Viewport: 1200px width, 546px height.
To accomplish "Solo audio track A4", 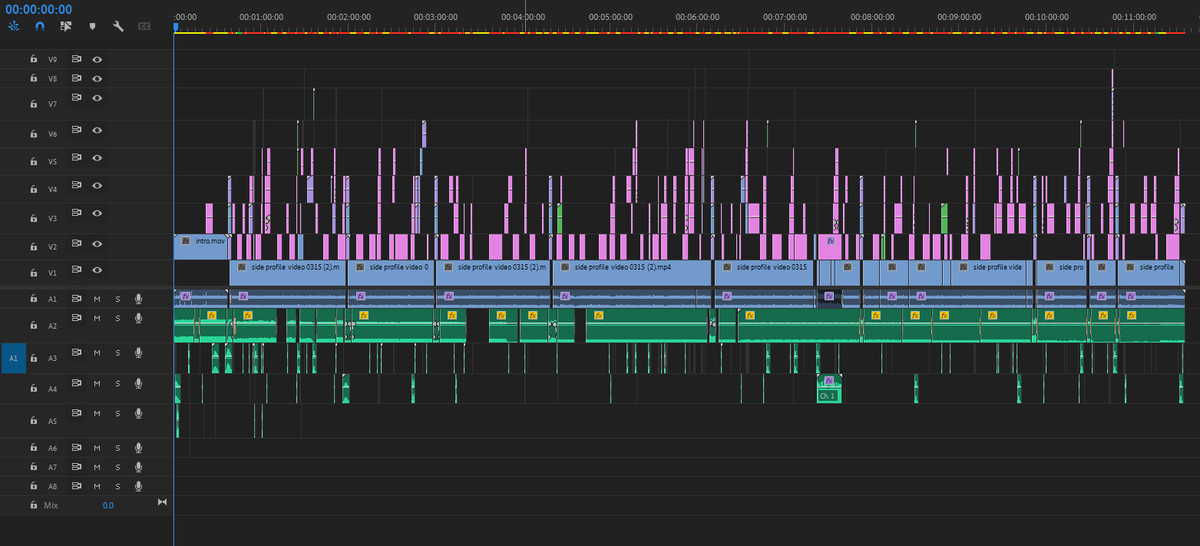I will click(x=117, y=386).
